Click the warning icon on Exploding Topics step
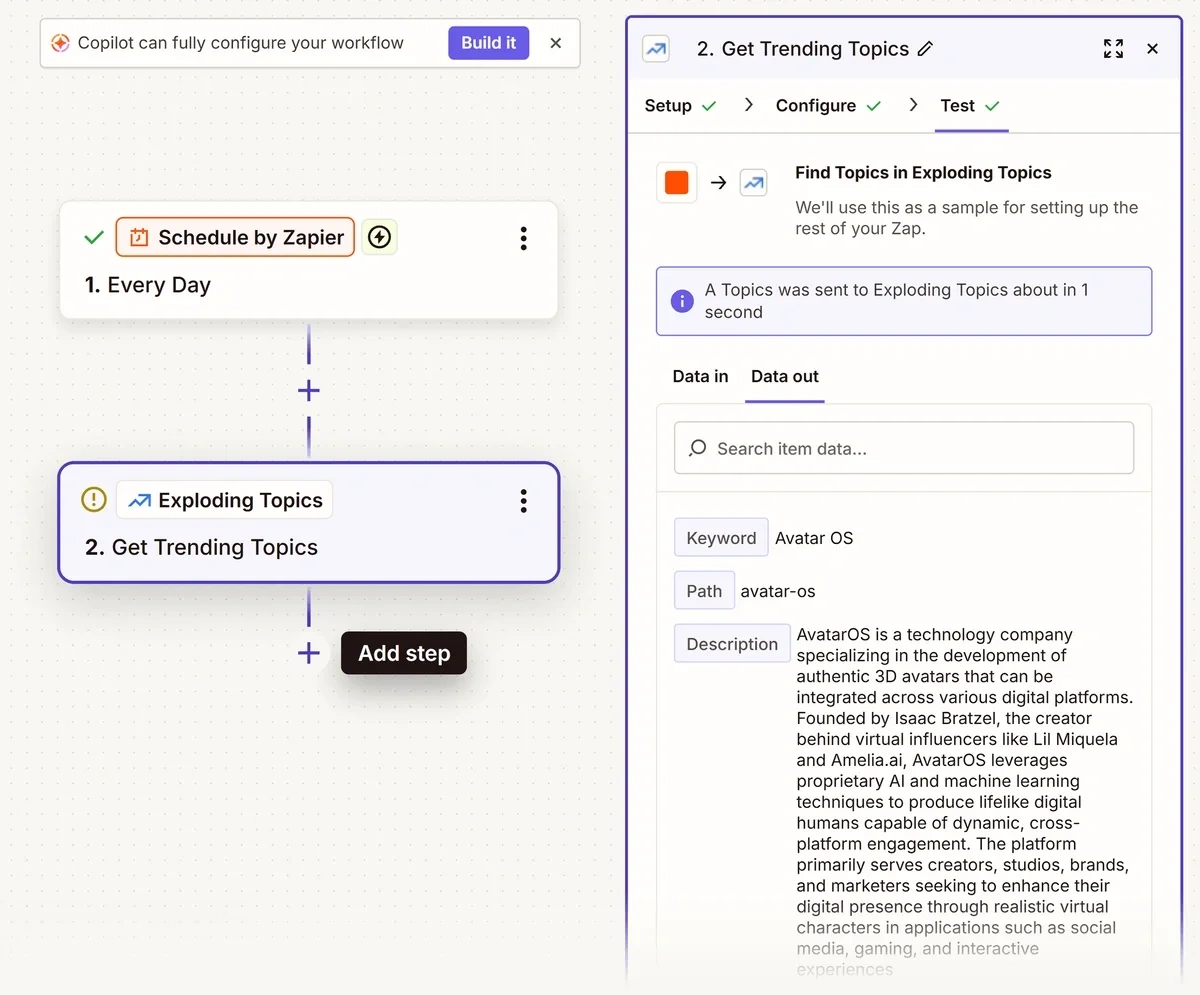The image size is (1200, 995). [x=93, y=500]
